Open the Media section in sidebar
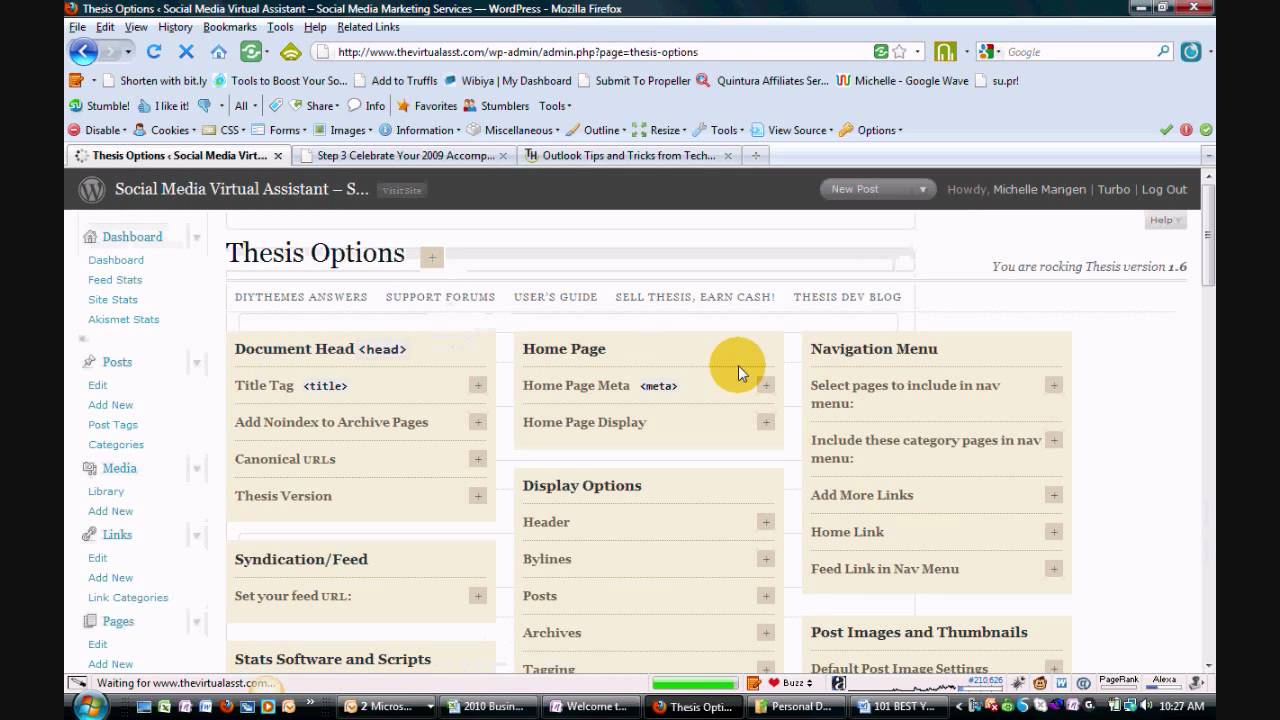1280x720 pixels. point(119,468)
